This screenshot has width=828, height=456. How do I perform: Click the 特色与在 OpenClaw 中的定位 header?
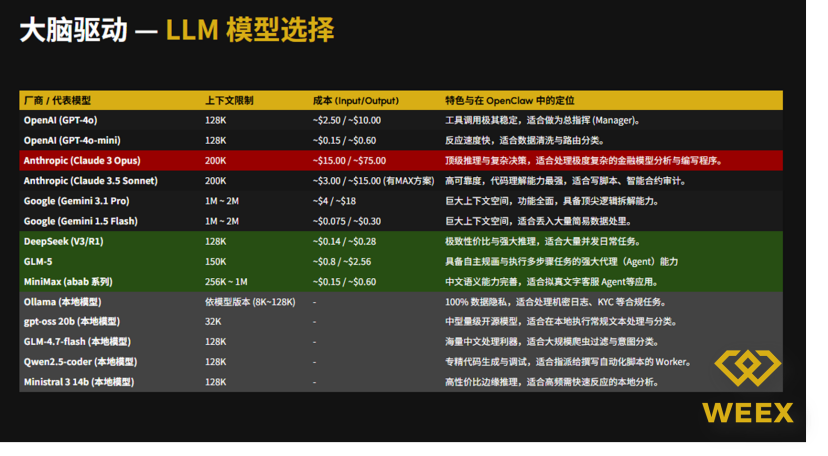tap(511, 101)
